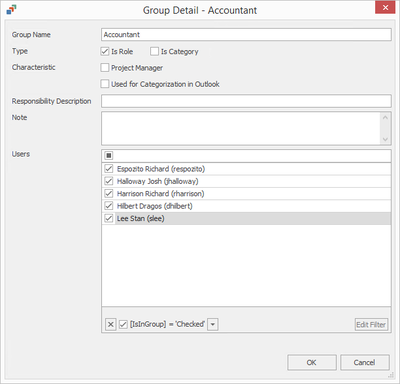The image size is (400, 384).
Task: Click the header select-all square icon
Action: 109,155
